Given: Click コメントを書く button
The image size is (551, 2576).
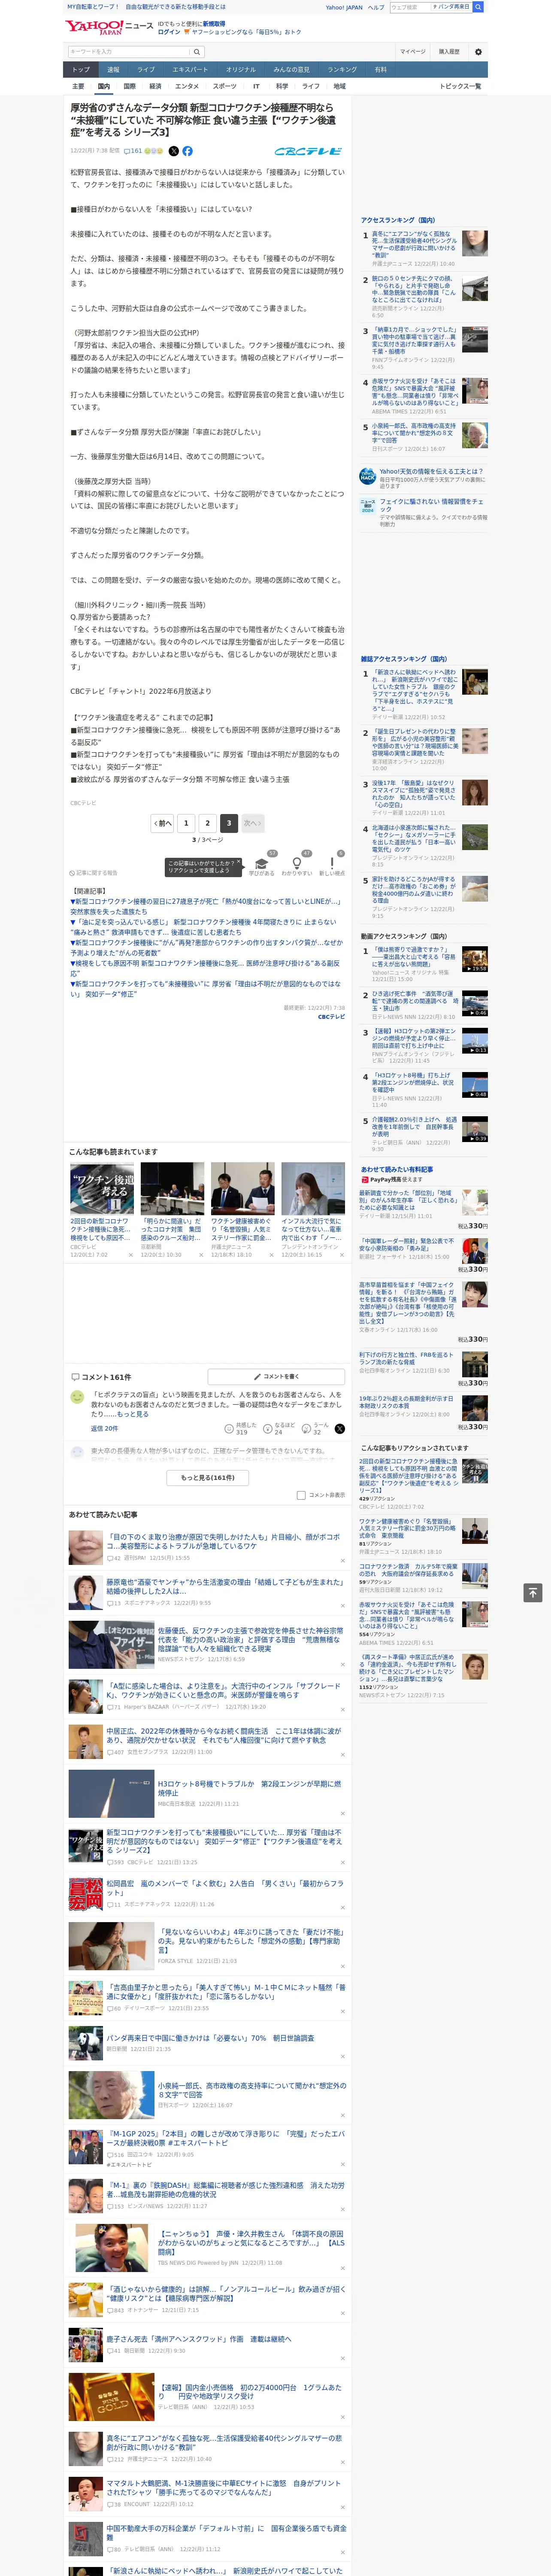Looking at the screenshot, I should pyautogui.click(x=276, y=1376).
